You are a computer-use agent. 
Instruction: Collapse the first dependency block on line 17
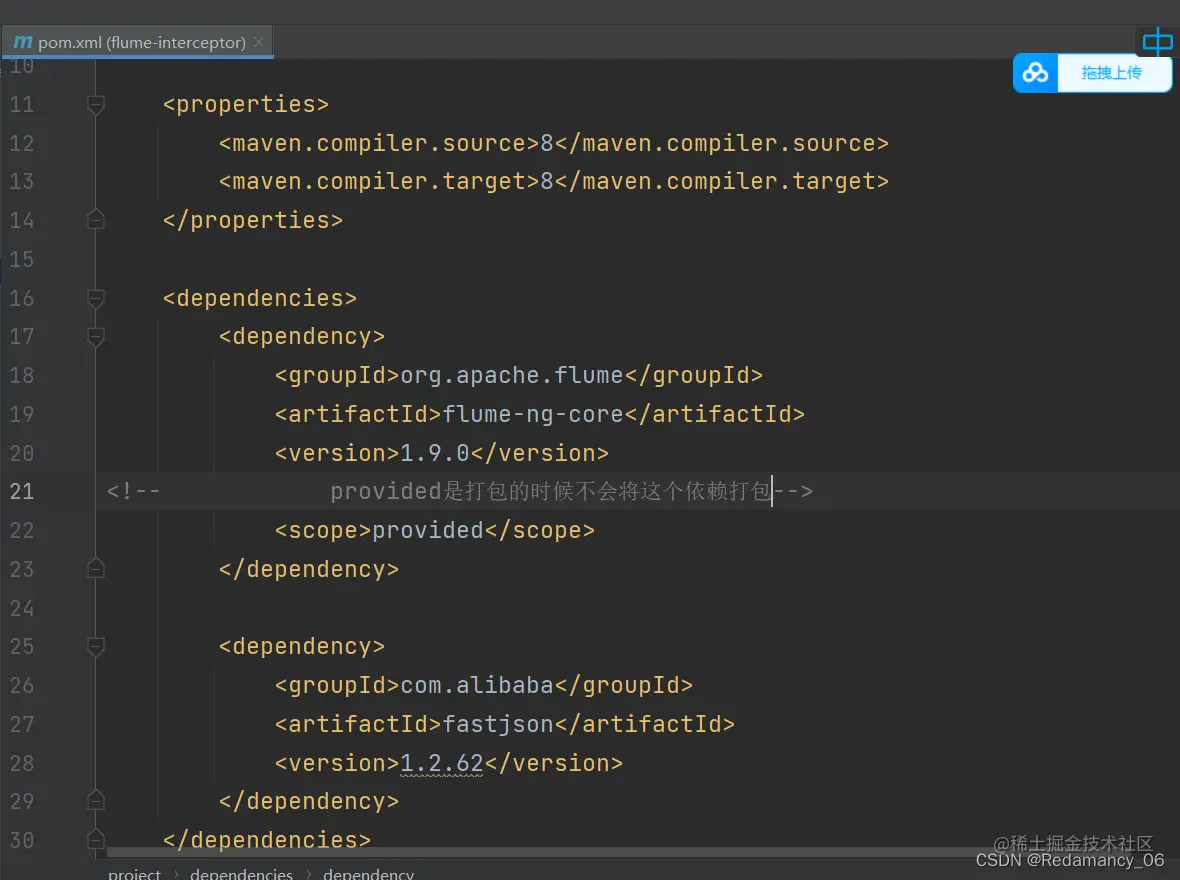coord(96,336)
